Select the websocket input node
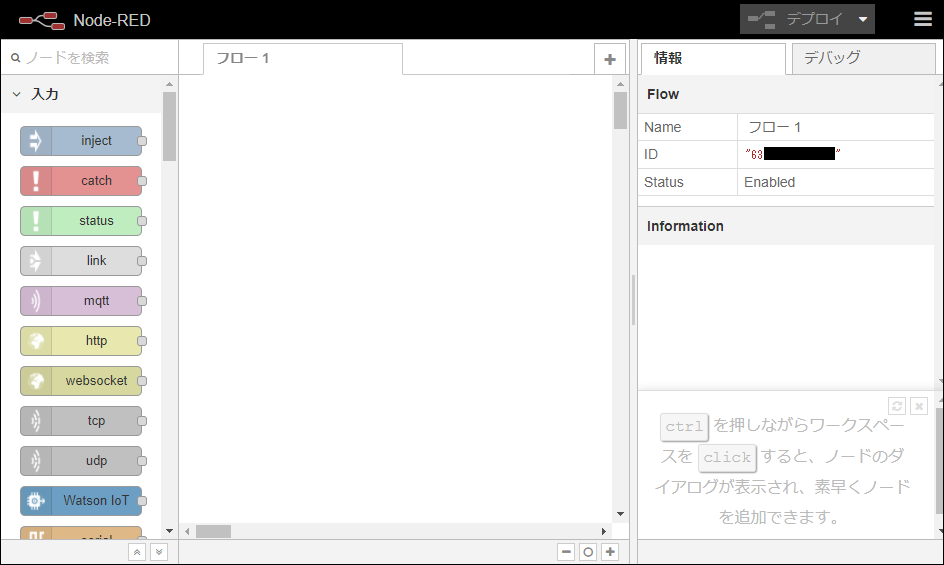The width and height of the screenshot is (944, 565). [x=81, y=381]
